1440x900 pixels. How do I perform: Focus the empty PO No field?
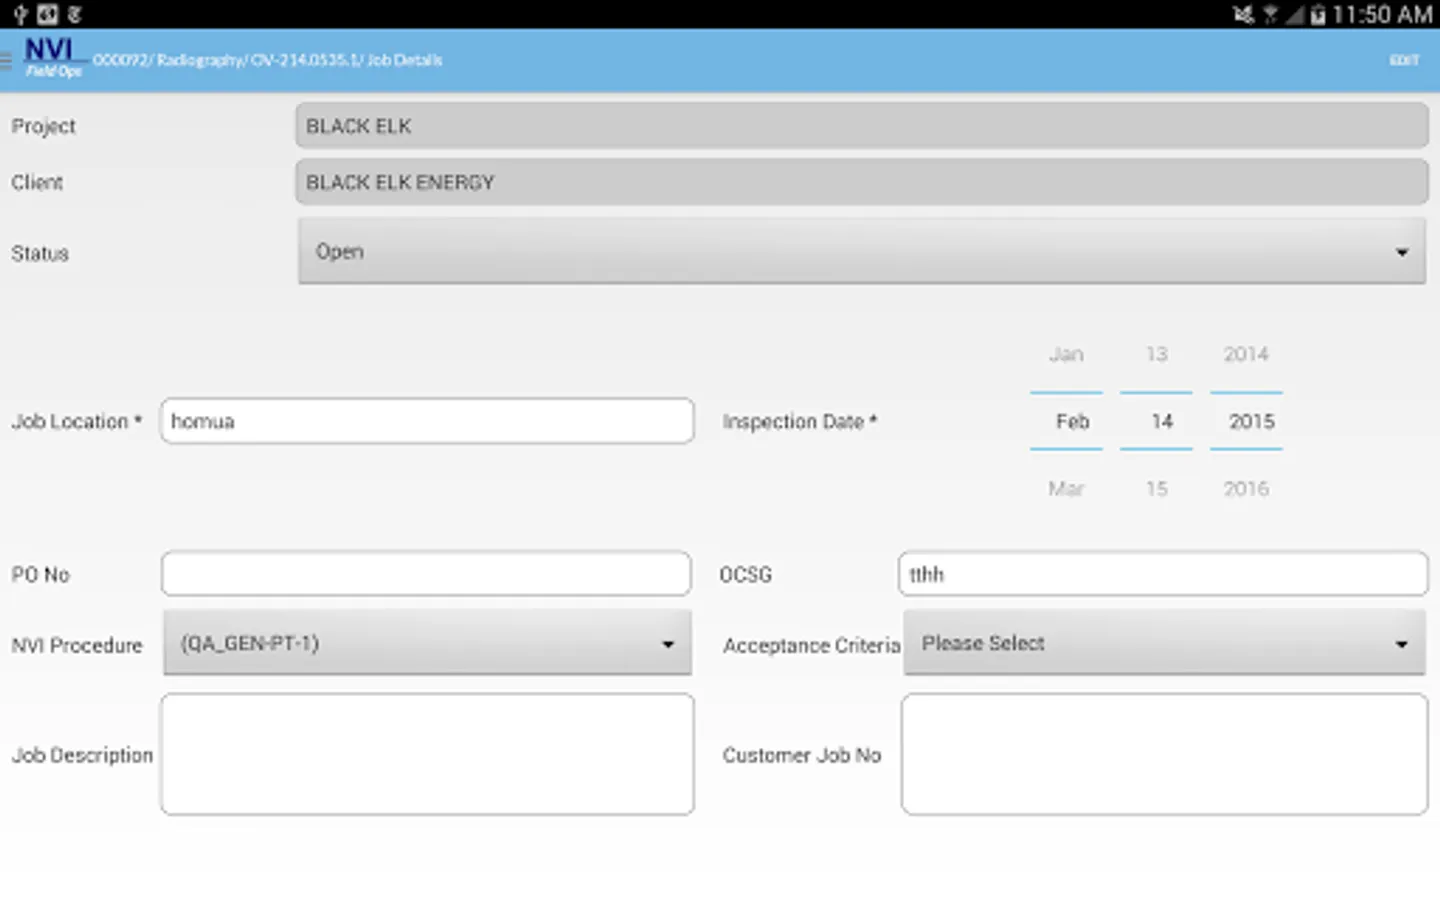[x=426, y=574]
